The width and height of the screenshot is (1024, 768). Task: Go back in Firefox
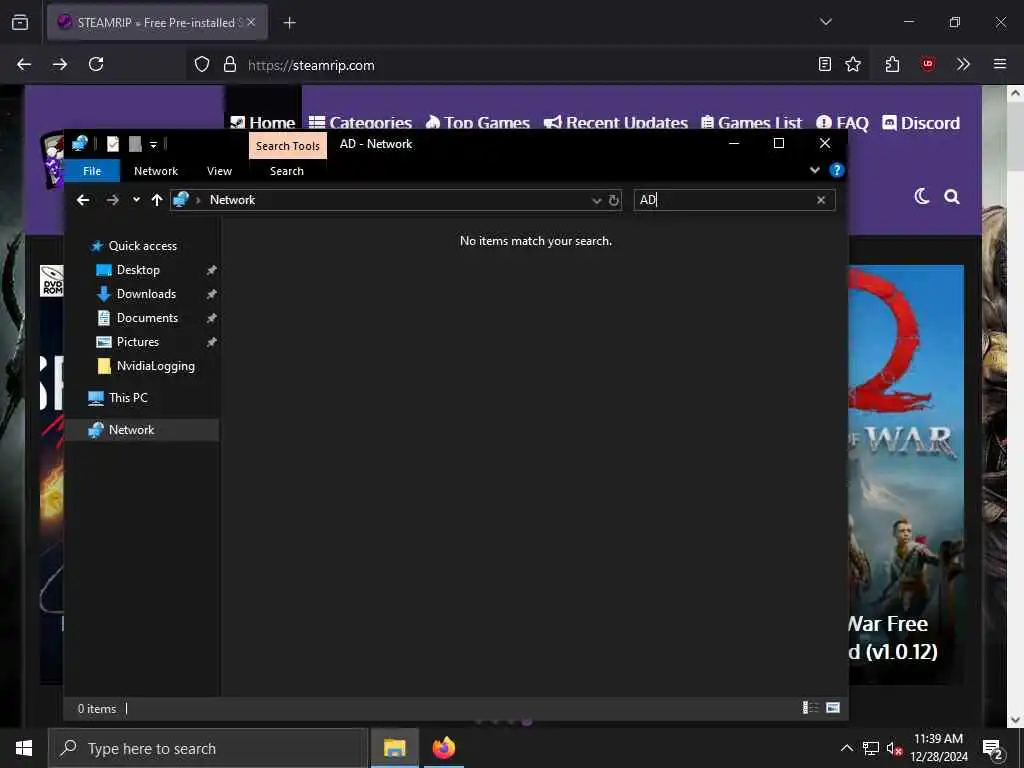click(x=24, y=64)
